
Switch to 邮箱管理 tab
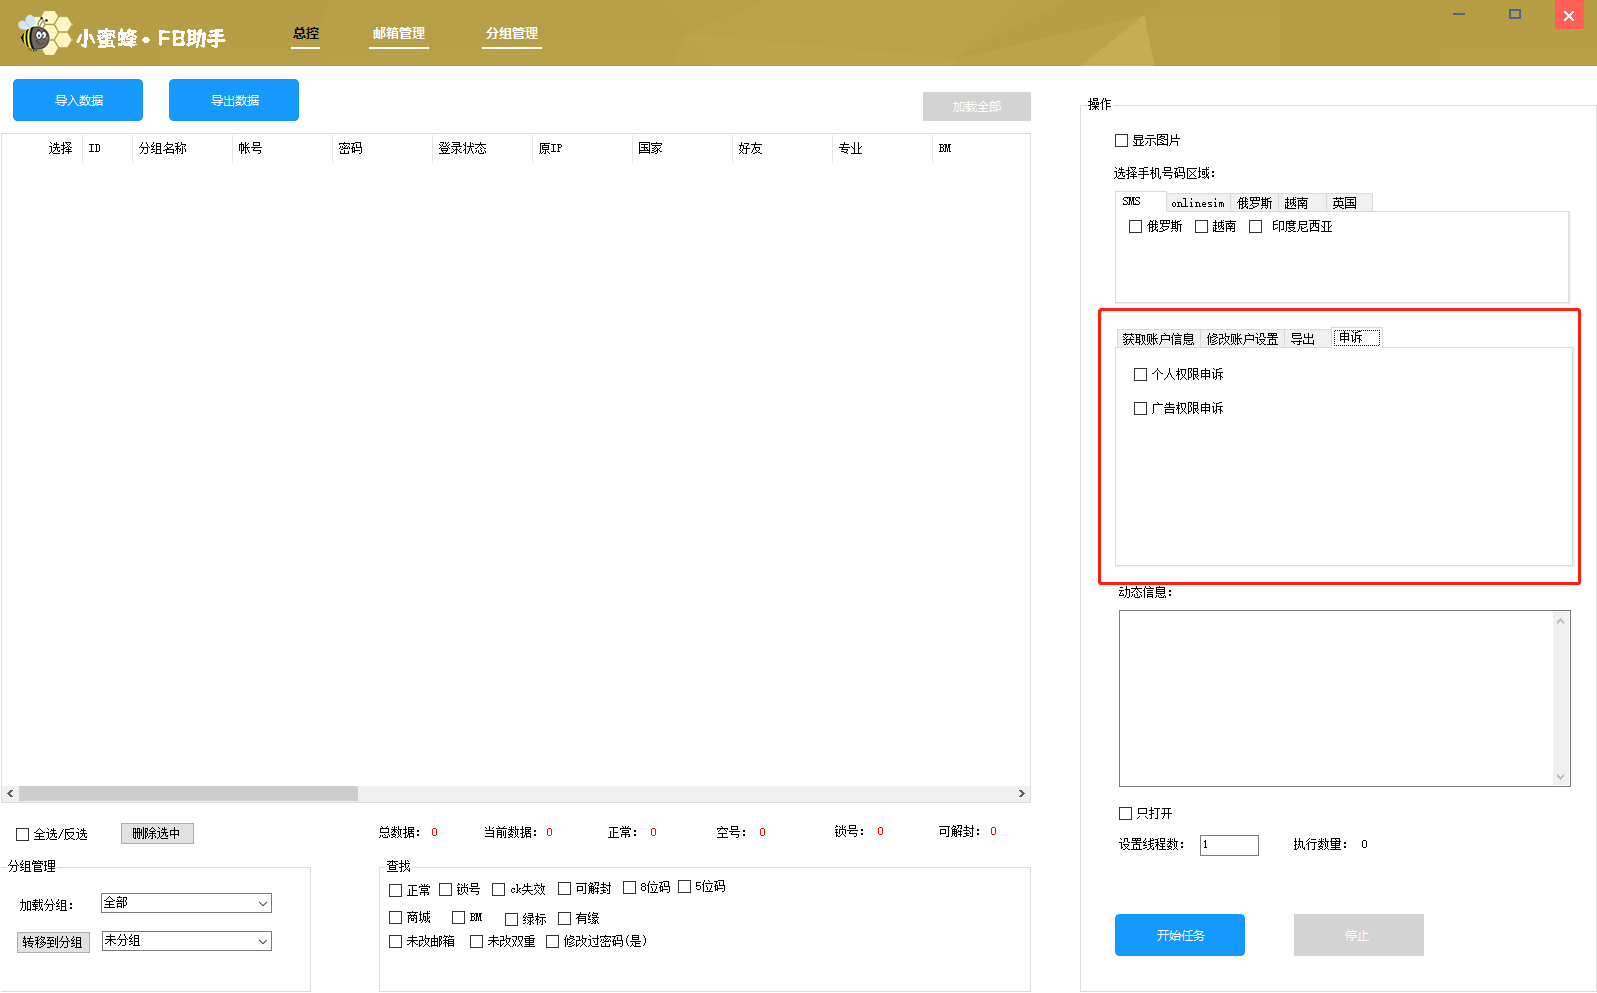(x=399, y=34)
